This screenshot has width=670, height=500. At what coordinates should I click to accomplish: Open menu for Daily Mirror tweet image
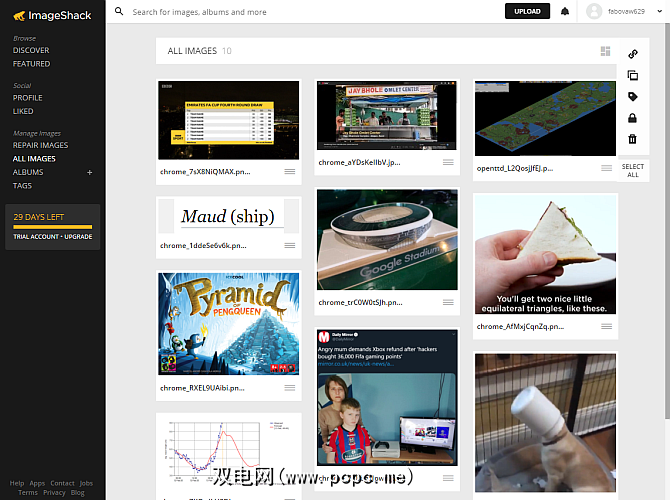448,478
